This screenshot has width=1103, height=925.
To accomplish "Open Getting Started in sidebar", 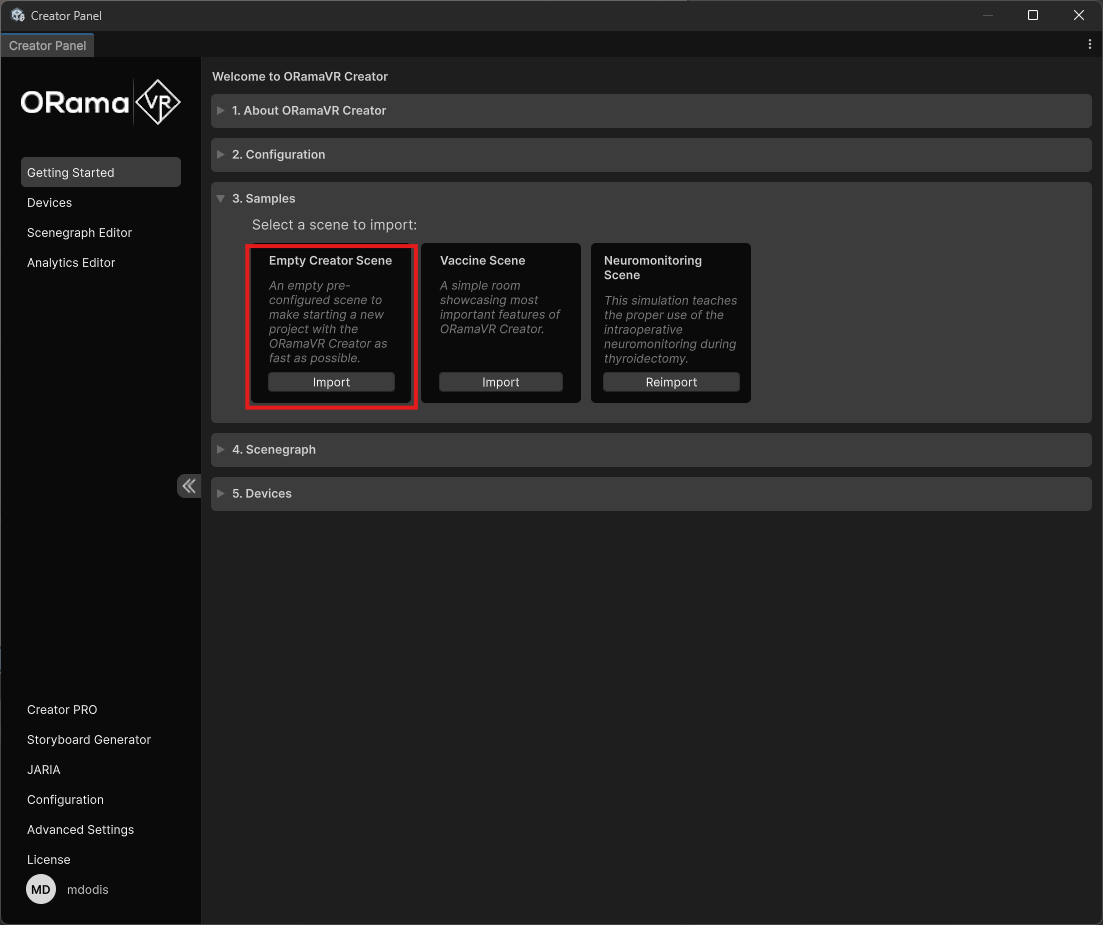I will [x=101, y=172].
